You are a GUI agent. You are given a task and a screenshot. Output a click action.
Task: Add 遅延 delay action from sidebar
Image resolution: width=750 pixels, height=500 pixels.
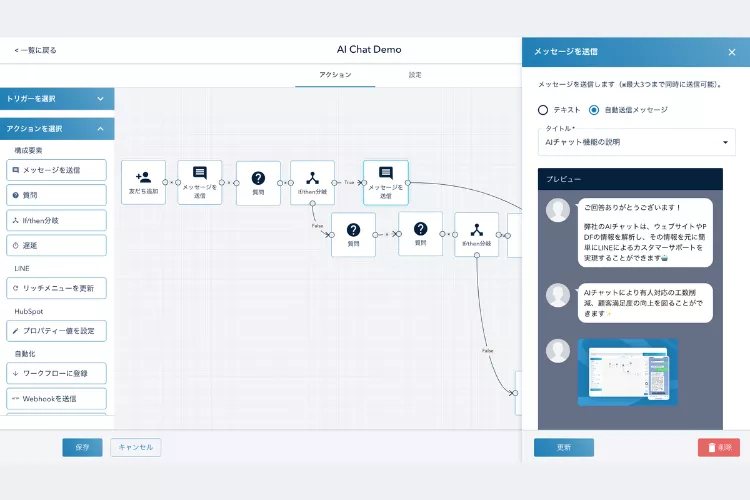[56, 245]
